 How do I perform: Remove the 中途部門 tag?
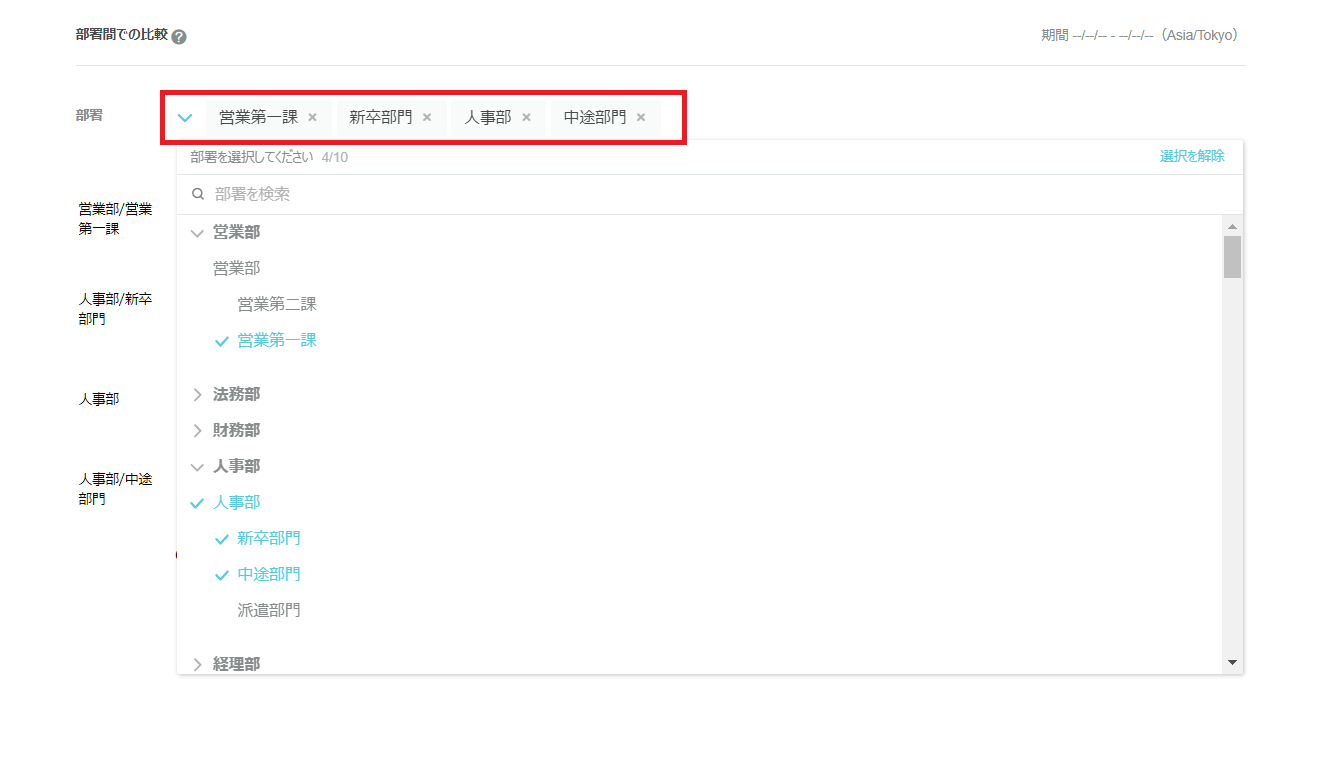[641, 117]
